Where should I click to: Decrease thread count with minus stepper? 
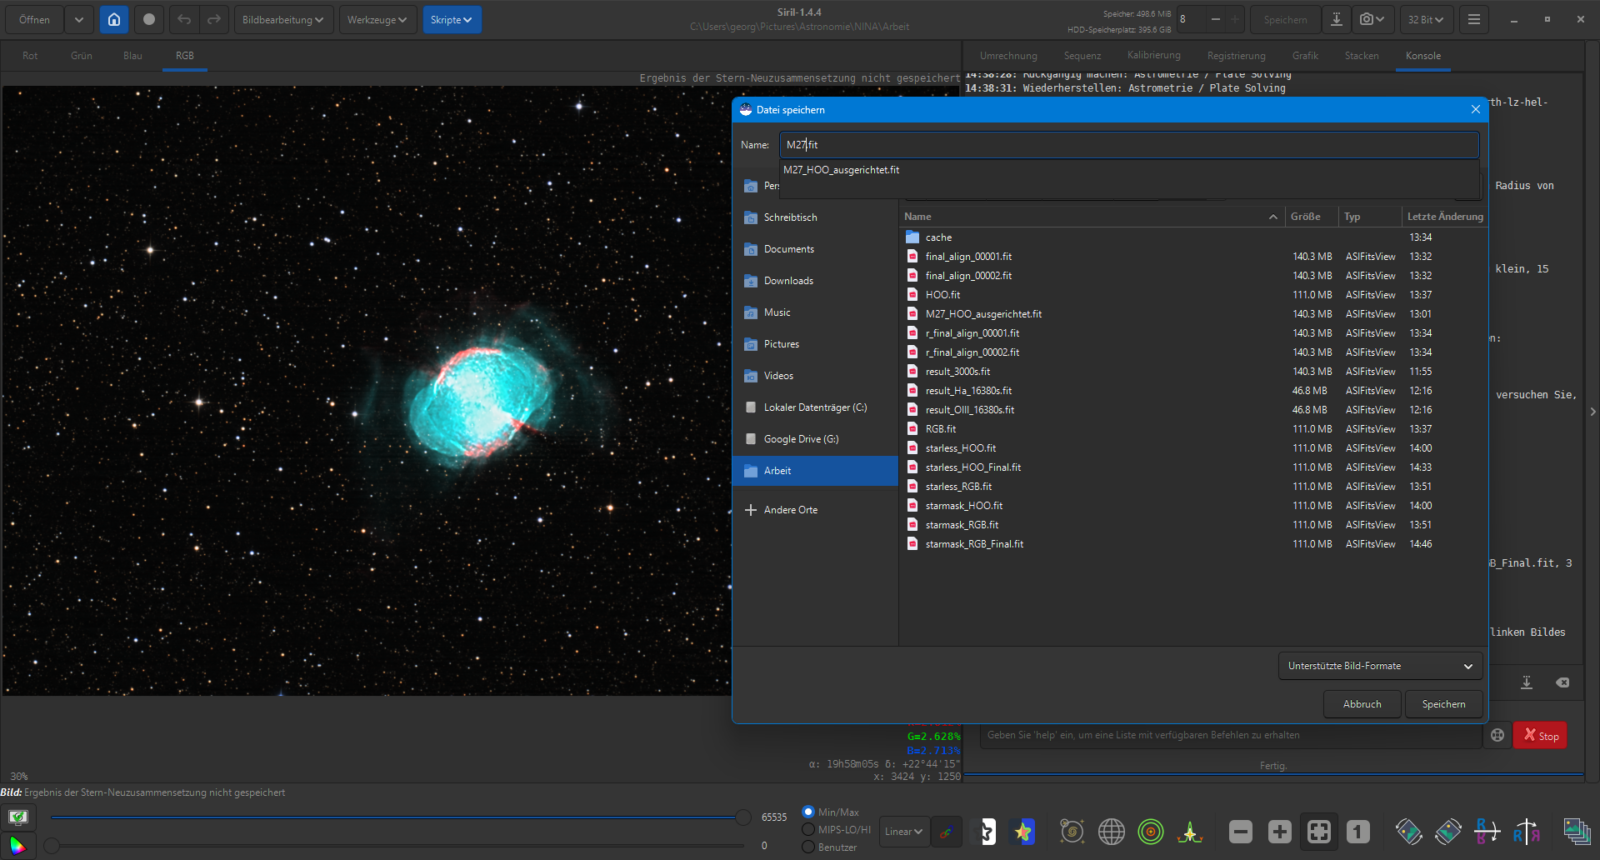[1215, 19]
